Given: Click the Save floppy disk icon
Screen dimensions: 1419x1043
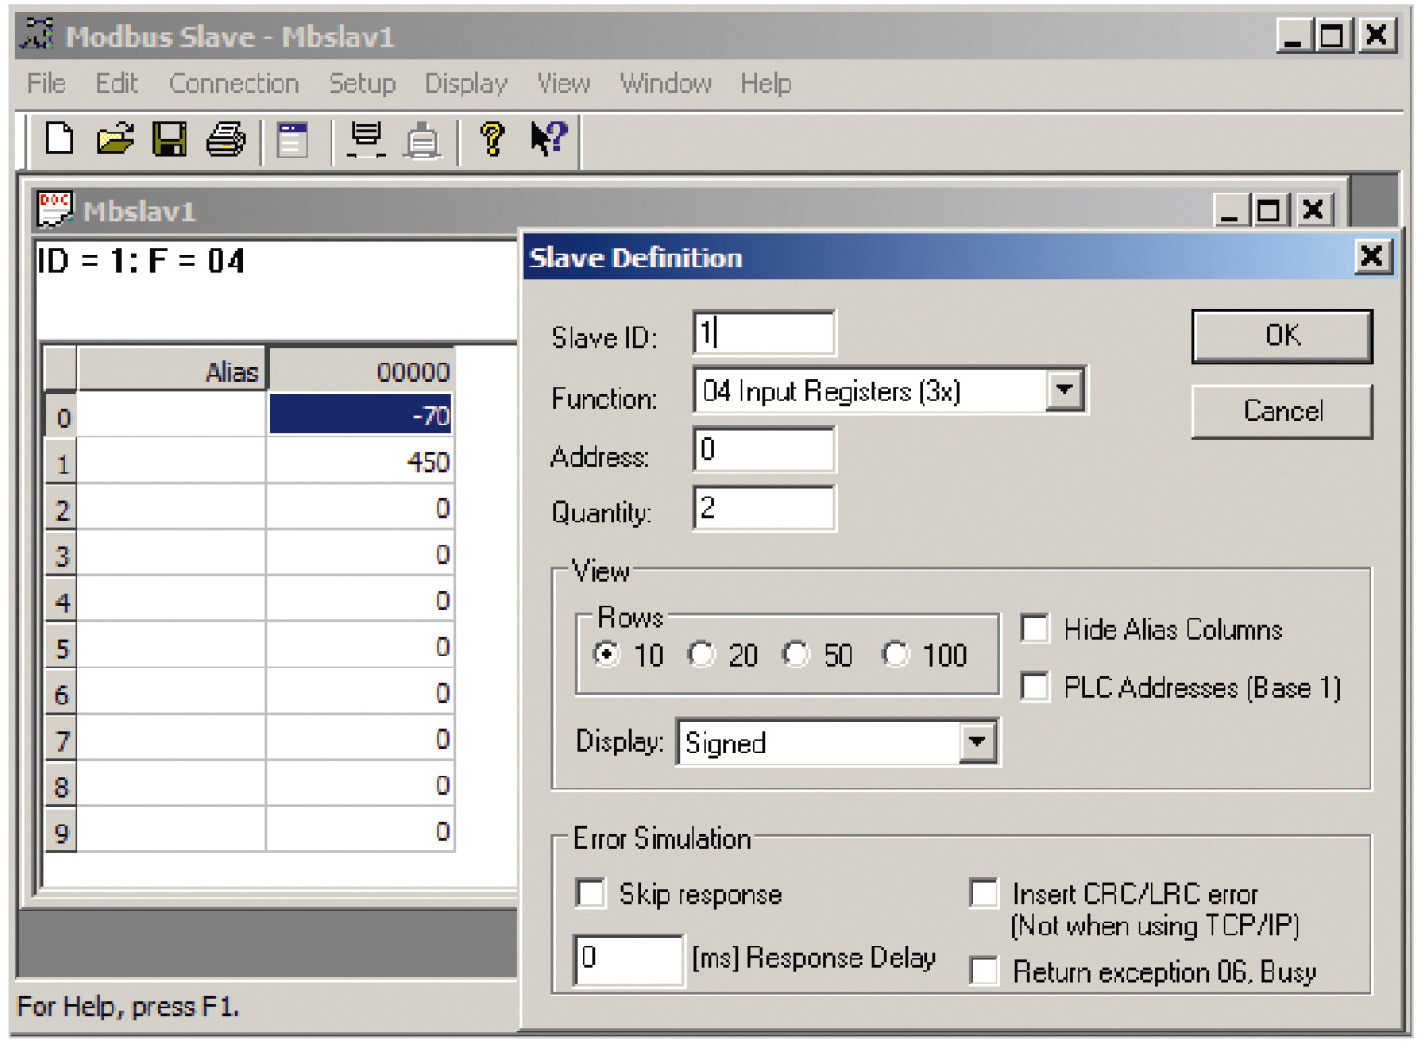Looking at the screenshot, I should coord(169,139).
